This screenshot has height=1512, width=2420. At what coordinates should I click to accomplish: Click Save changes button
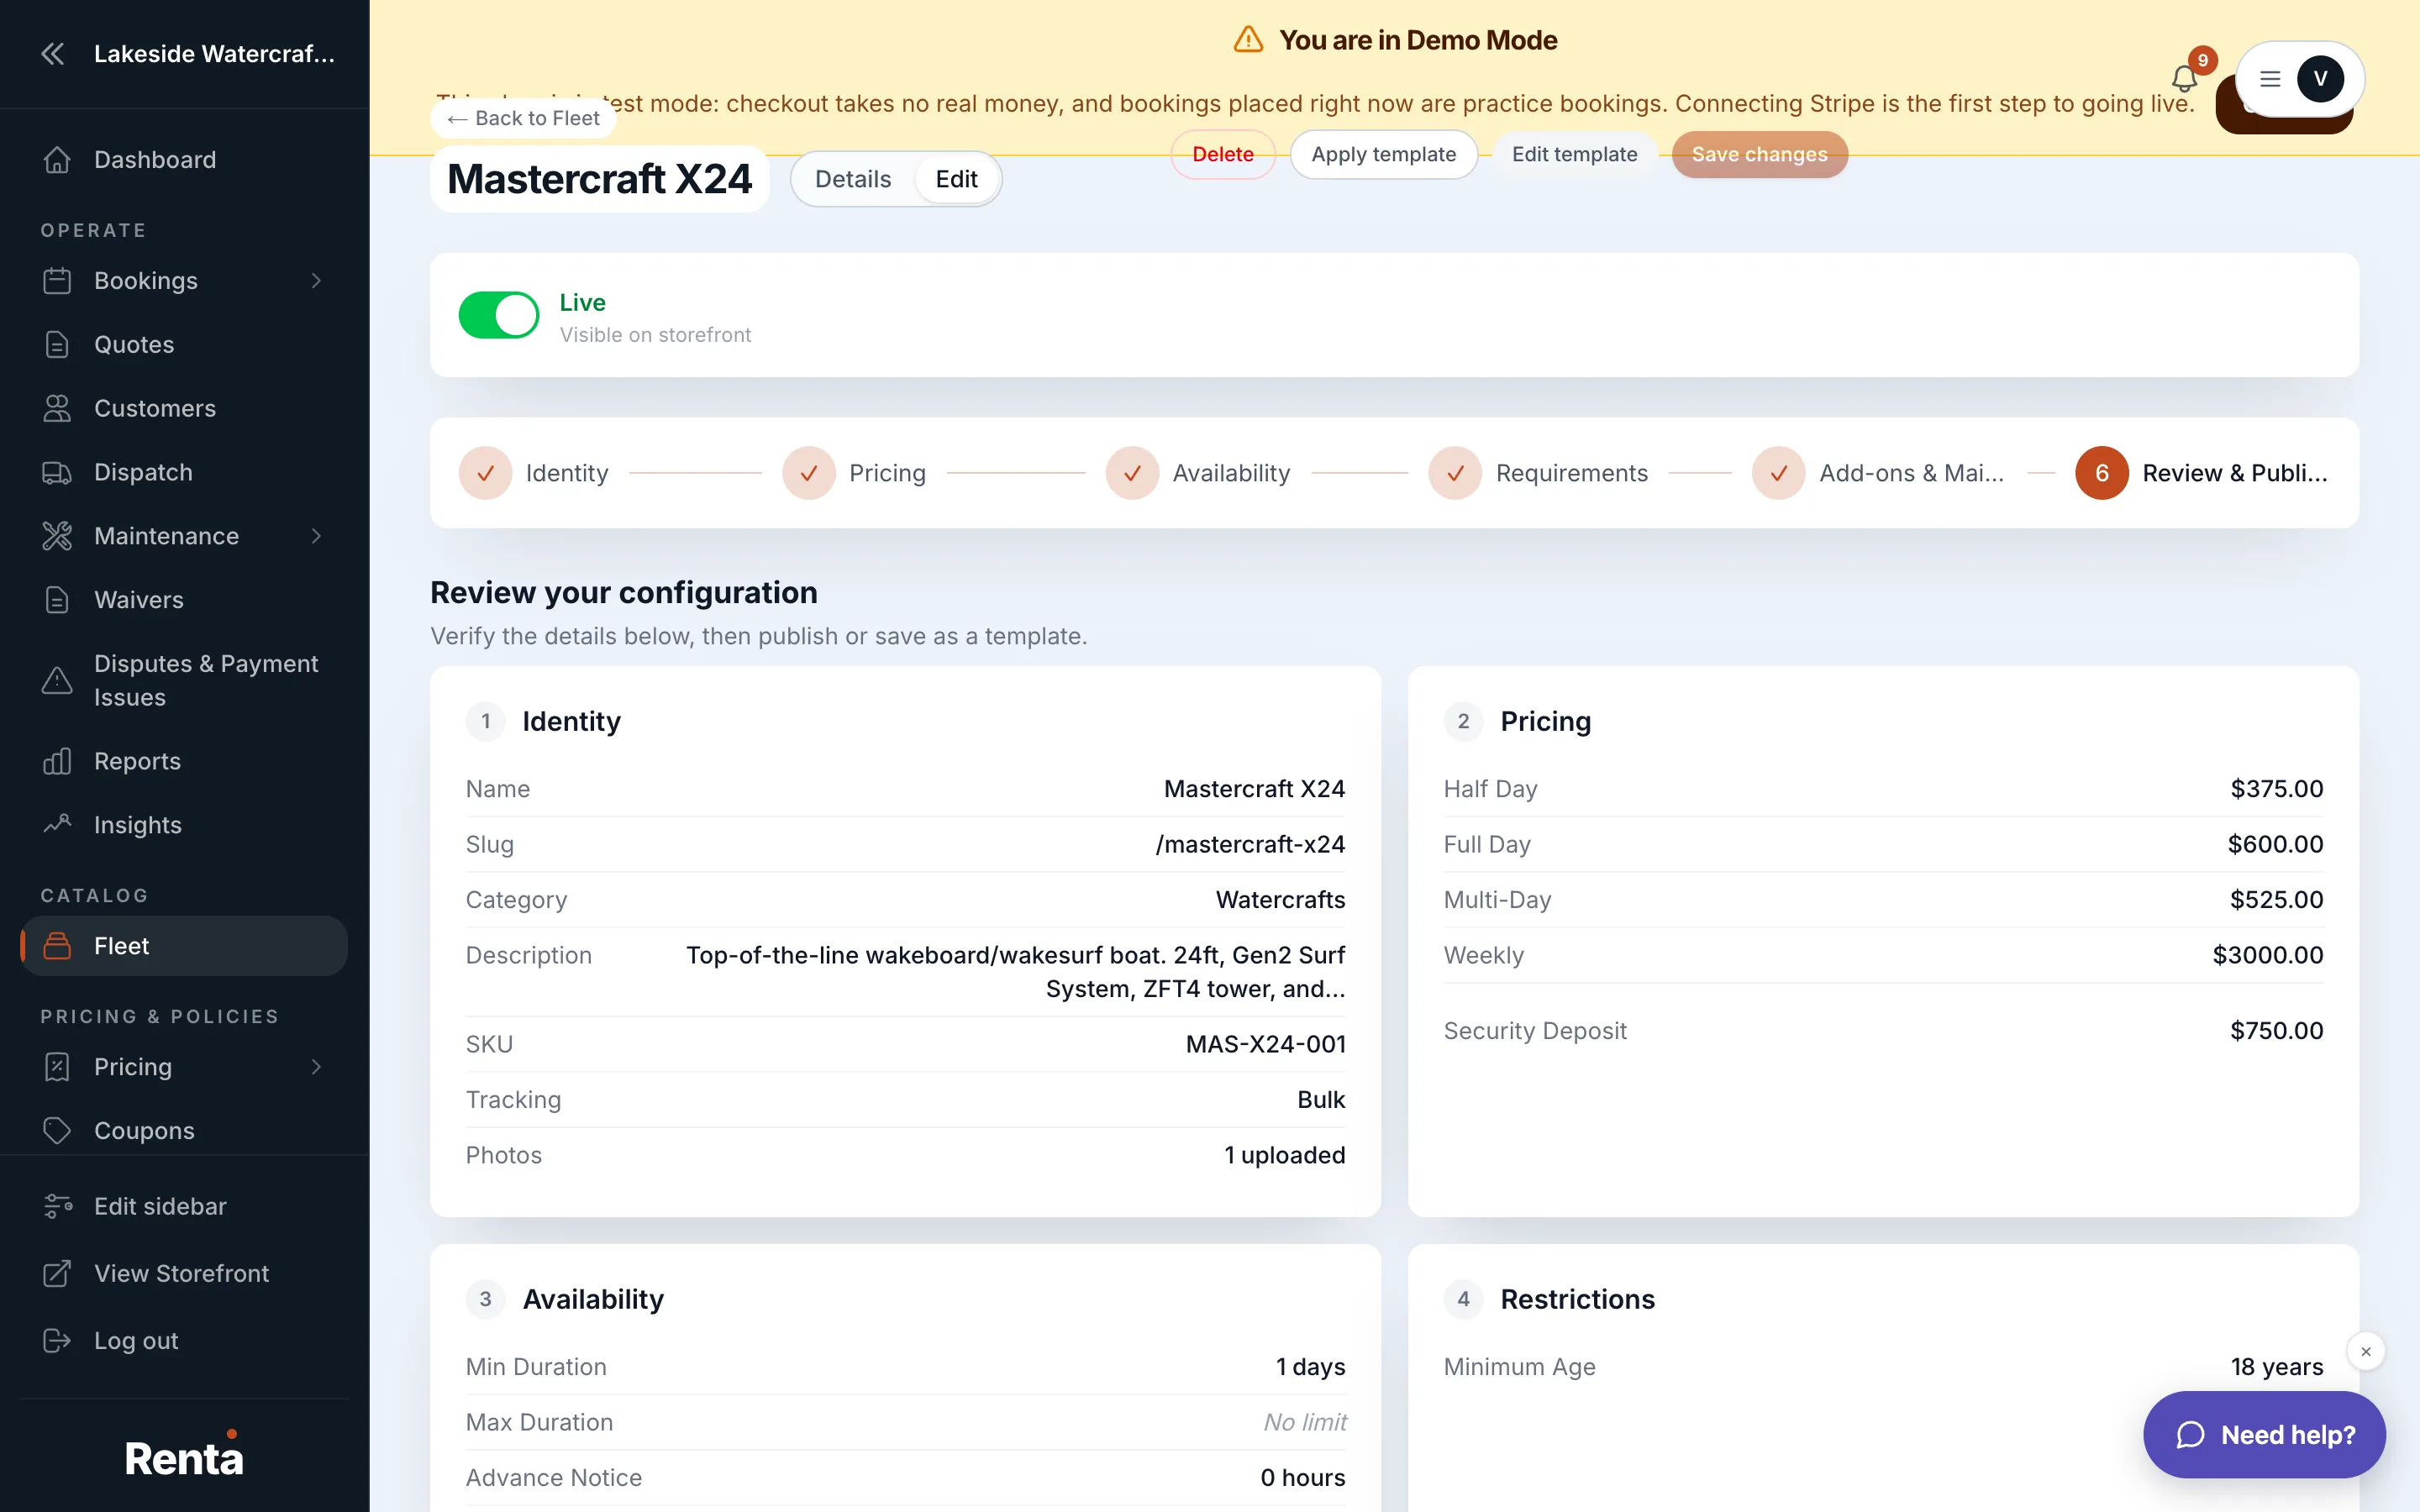(1759, 155)
